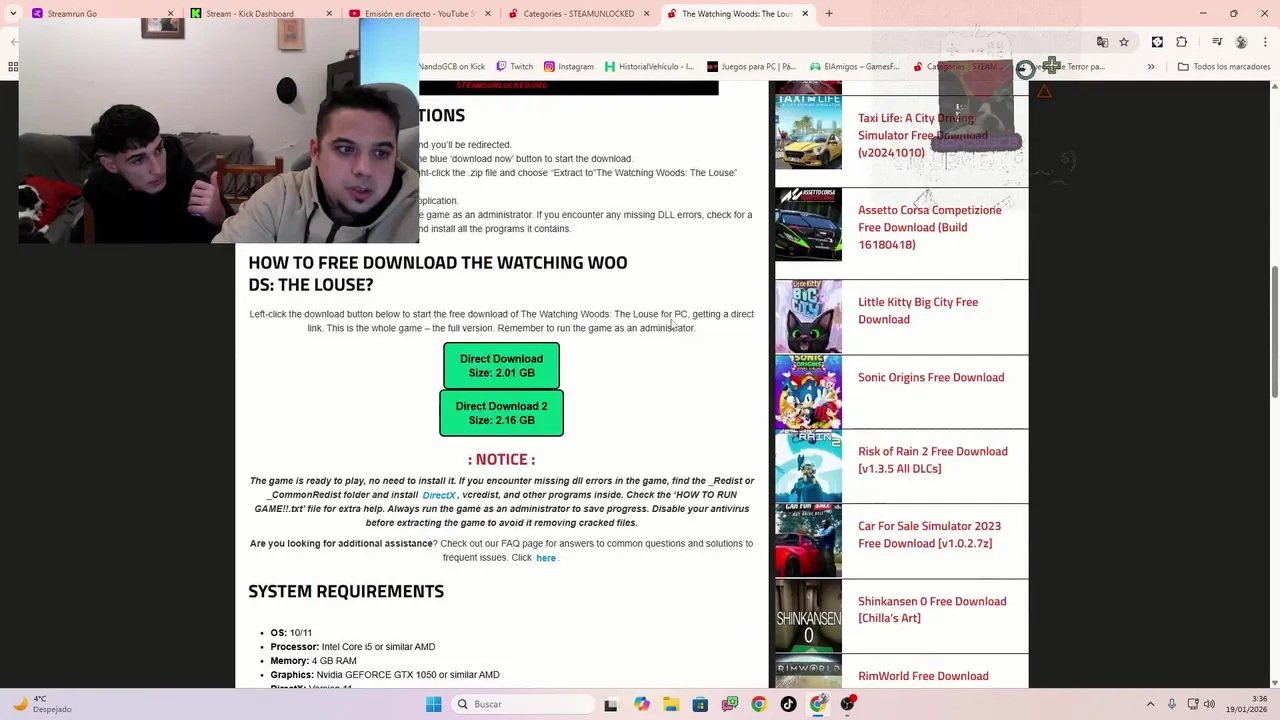Show hidden system tray icons chevron
This screenshot has height=720, width=1280.
pyautogui.click(x=1151, y=704)
